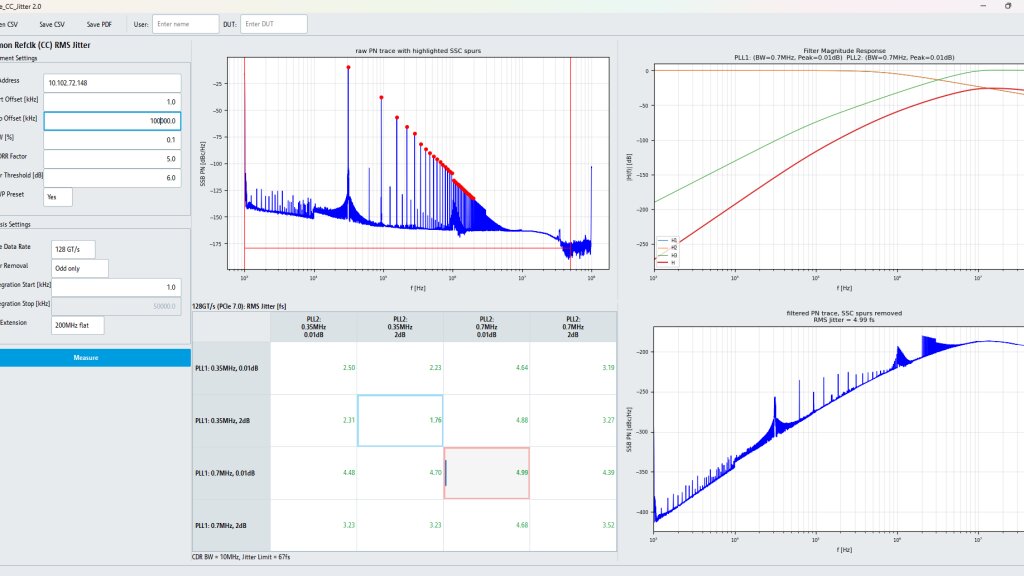Screen dimensions: 1024x576
Task: Open the SWP Preset dropdown showing Yes
Action: (58, 197)
